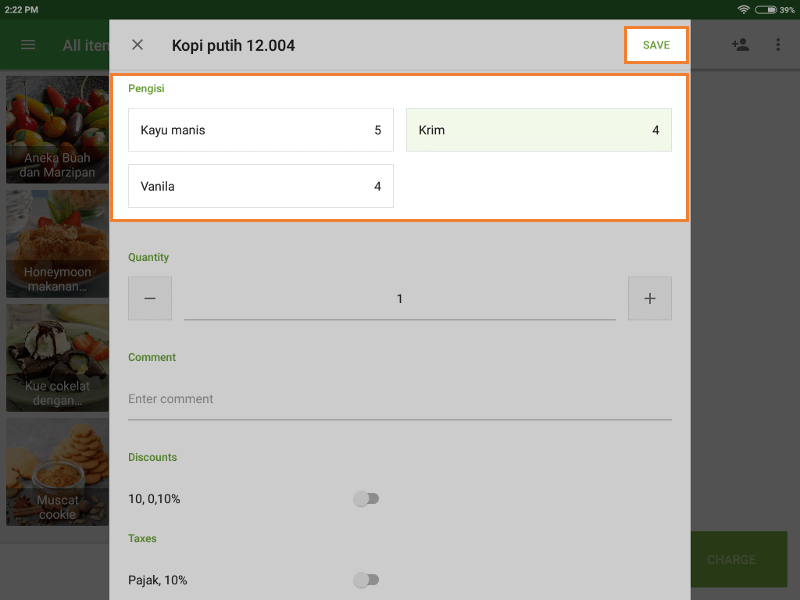Close the Kopi putih item dialog
Viewport: 800px width, 600px height.
pyautogui.click(x=138, y=45)
